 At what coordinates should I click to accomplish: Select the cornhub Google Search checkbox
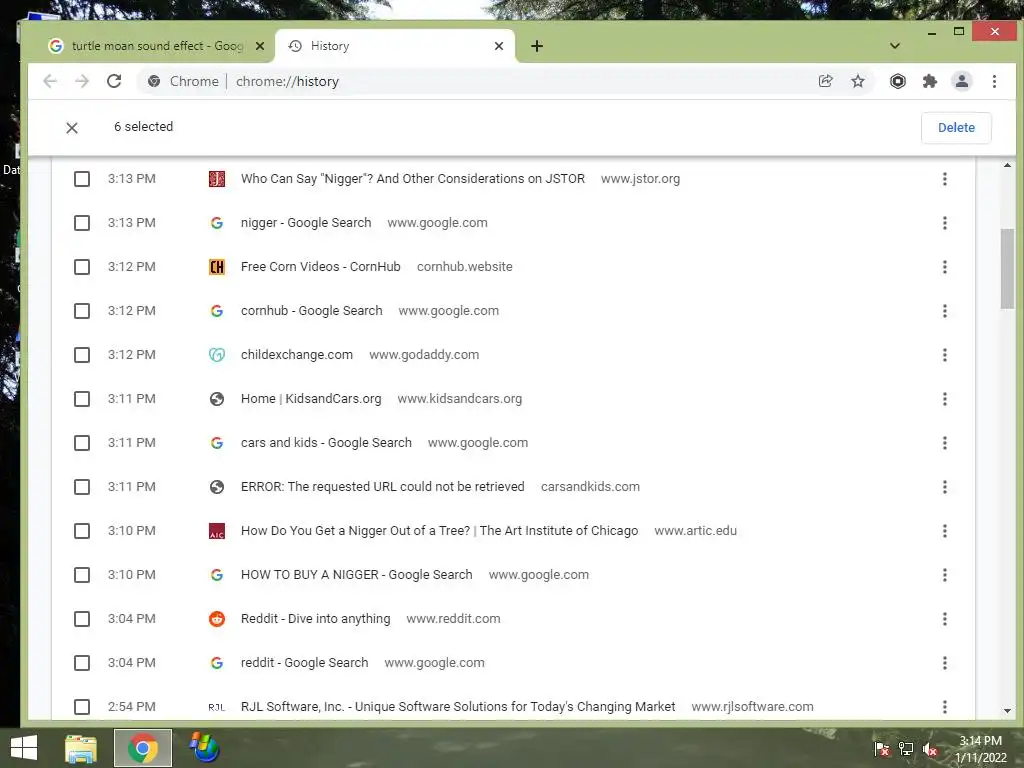(82, 311)
